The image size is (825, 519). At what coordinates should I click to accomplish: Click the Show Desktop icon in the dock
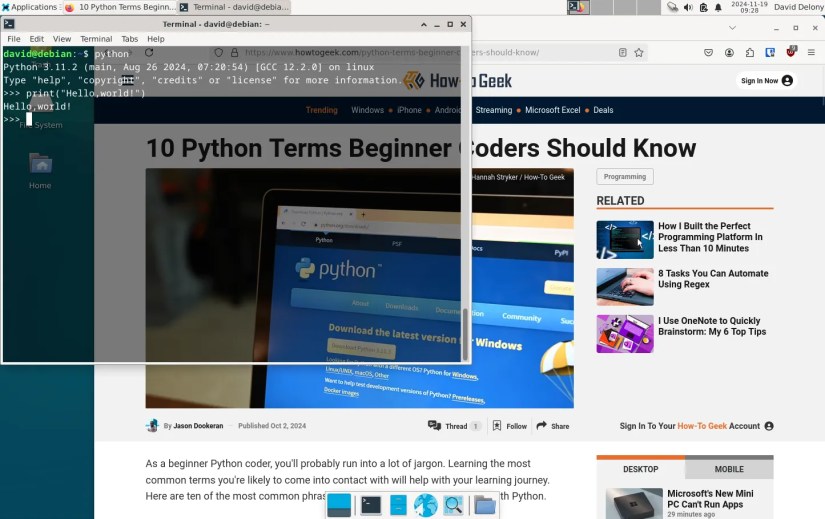pyautogui.click(x=339, y=505)
